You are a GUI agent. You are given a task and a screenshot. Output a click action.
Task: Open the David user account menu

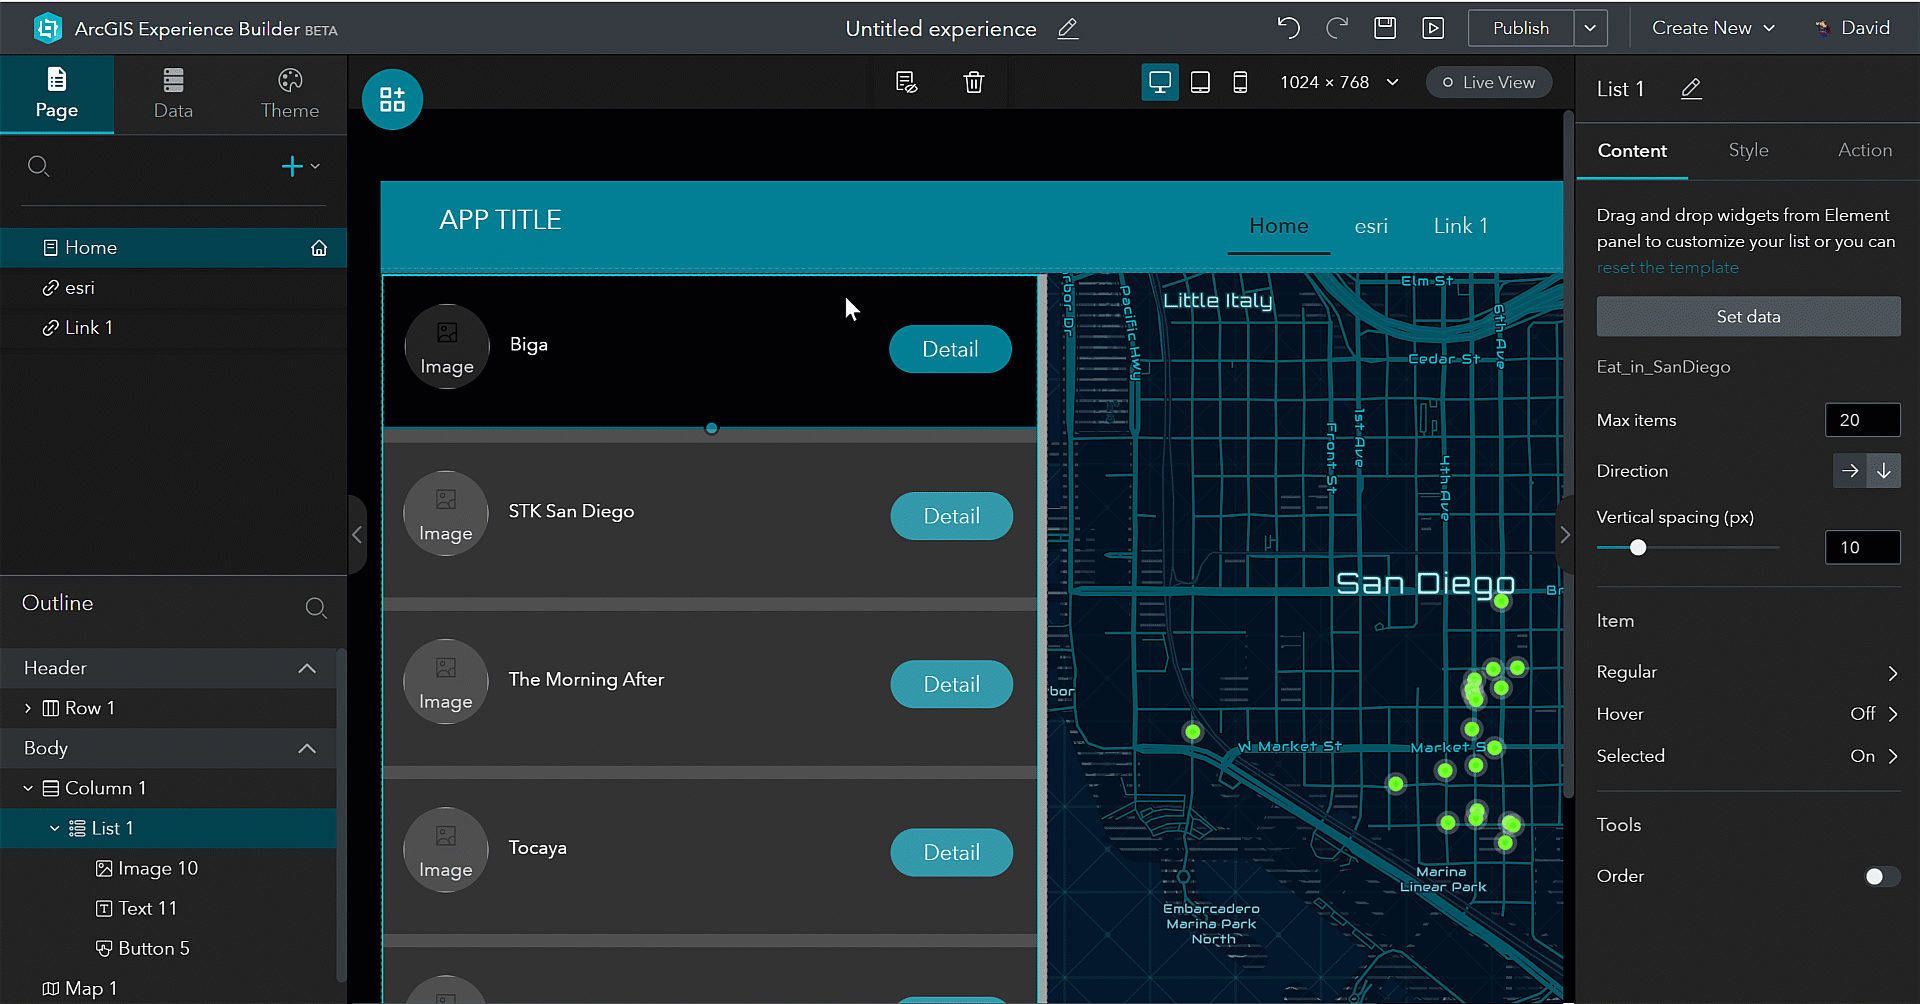click(x=1852, y=28)
